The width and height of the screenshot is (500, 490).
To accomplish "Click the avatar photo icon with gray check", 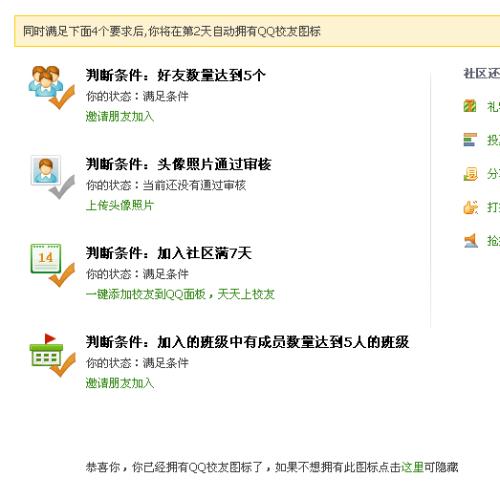I will point(52,177).
